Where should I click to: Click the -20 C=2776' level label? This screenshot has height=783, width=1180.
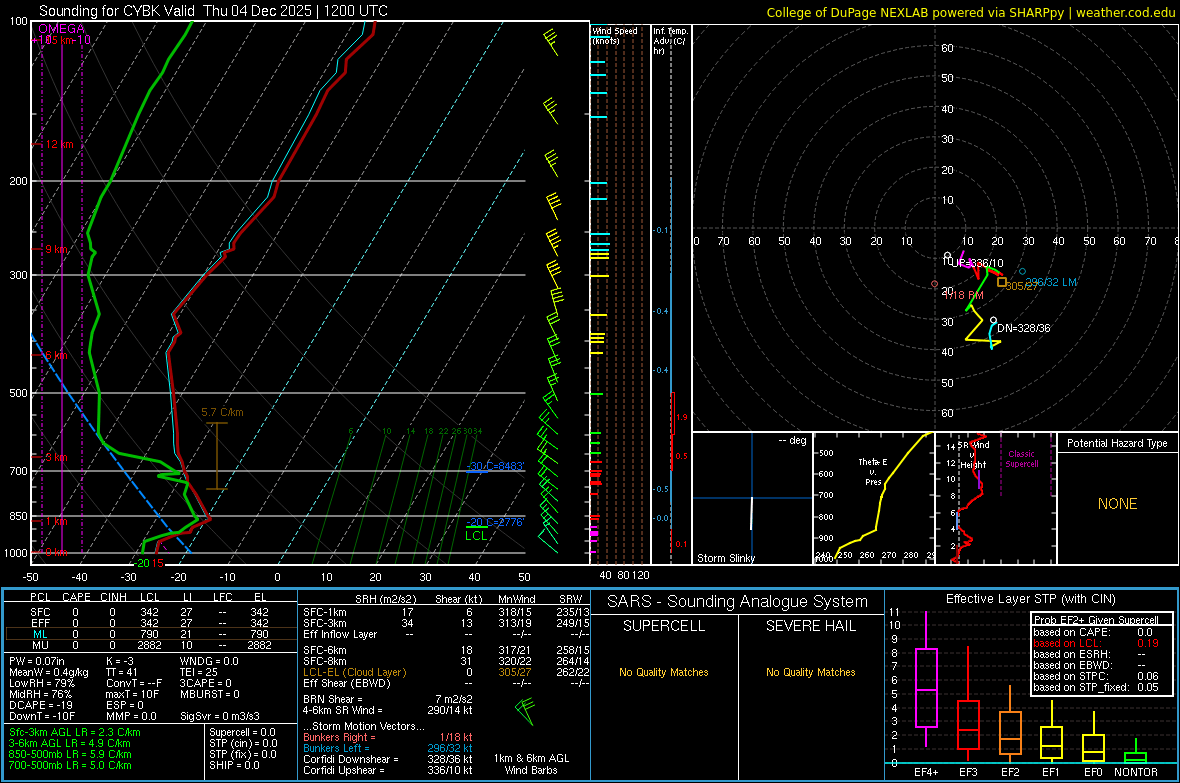pos(495,522)
